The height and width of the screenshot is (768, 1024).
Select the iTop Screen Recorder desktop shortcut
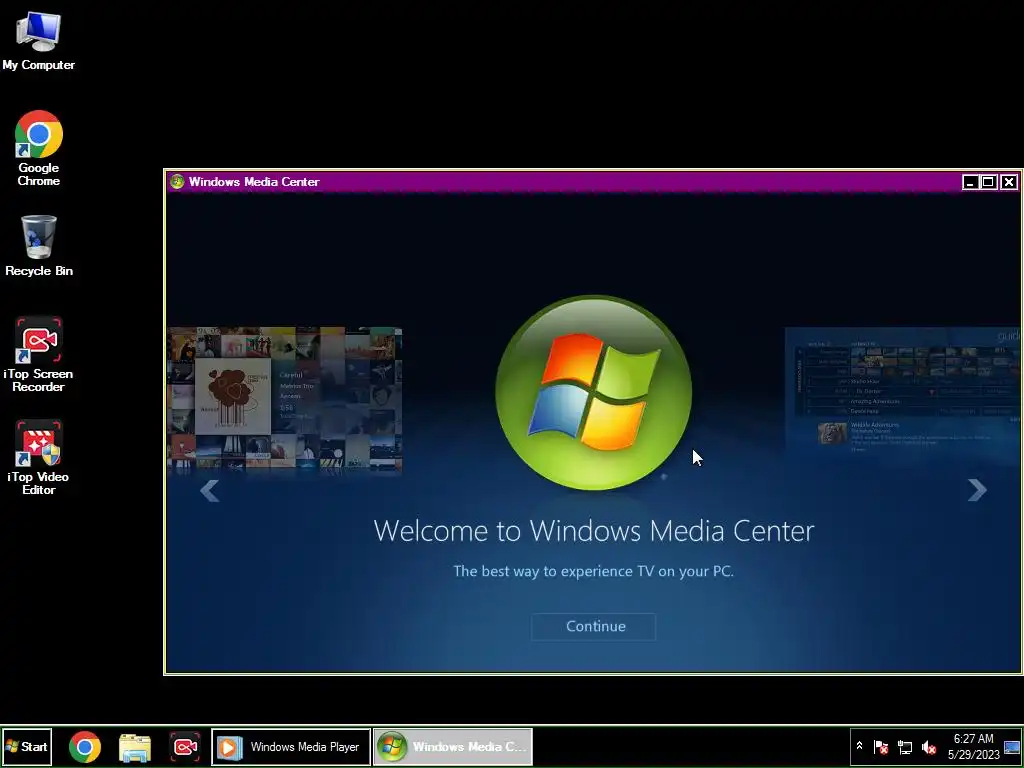pyautogui.click(x=39, y=355)
